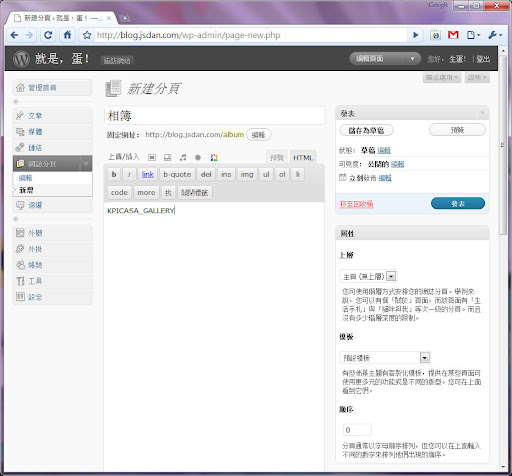Click the li quicktag button
Screen dimensions: 512x476
298,174
